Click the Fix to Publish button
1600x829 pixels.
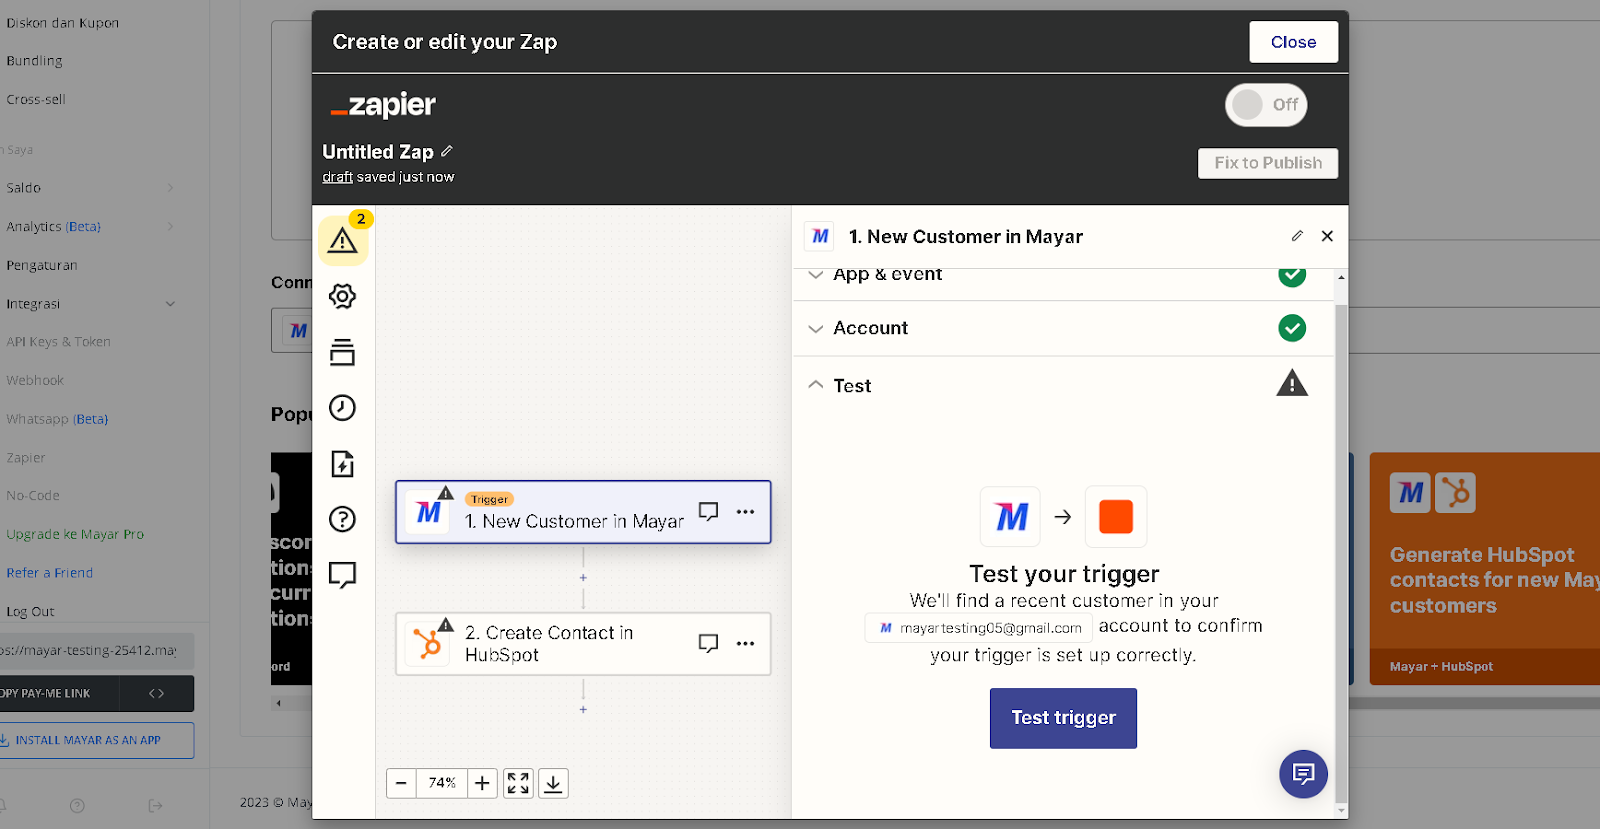[x=1268, y=163]
